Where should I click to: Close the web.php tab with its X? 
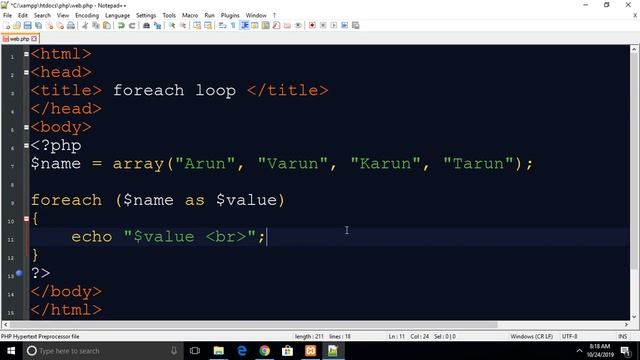[34, 39]
